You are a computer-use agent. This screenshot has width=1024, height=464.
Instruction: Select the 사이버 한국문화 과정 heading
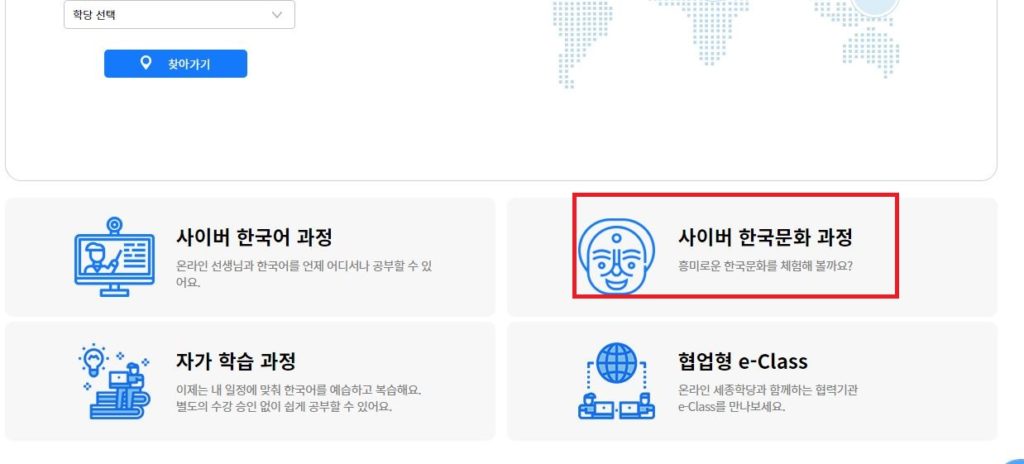pos(765,238)
